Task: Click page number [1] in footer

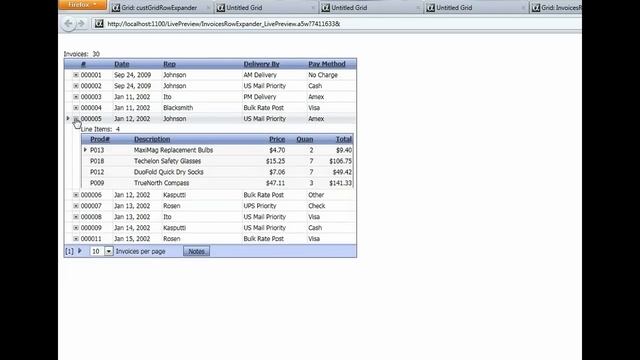Action: [x=69, y=251]
